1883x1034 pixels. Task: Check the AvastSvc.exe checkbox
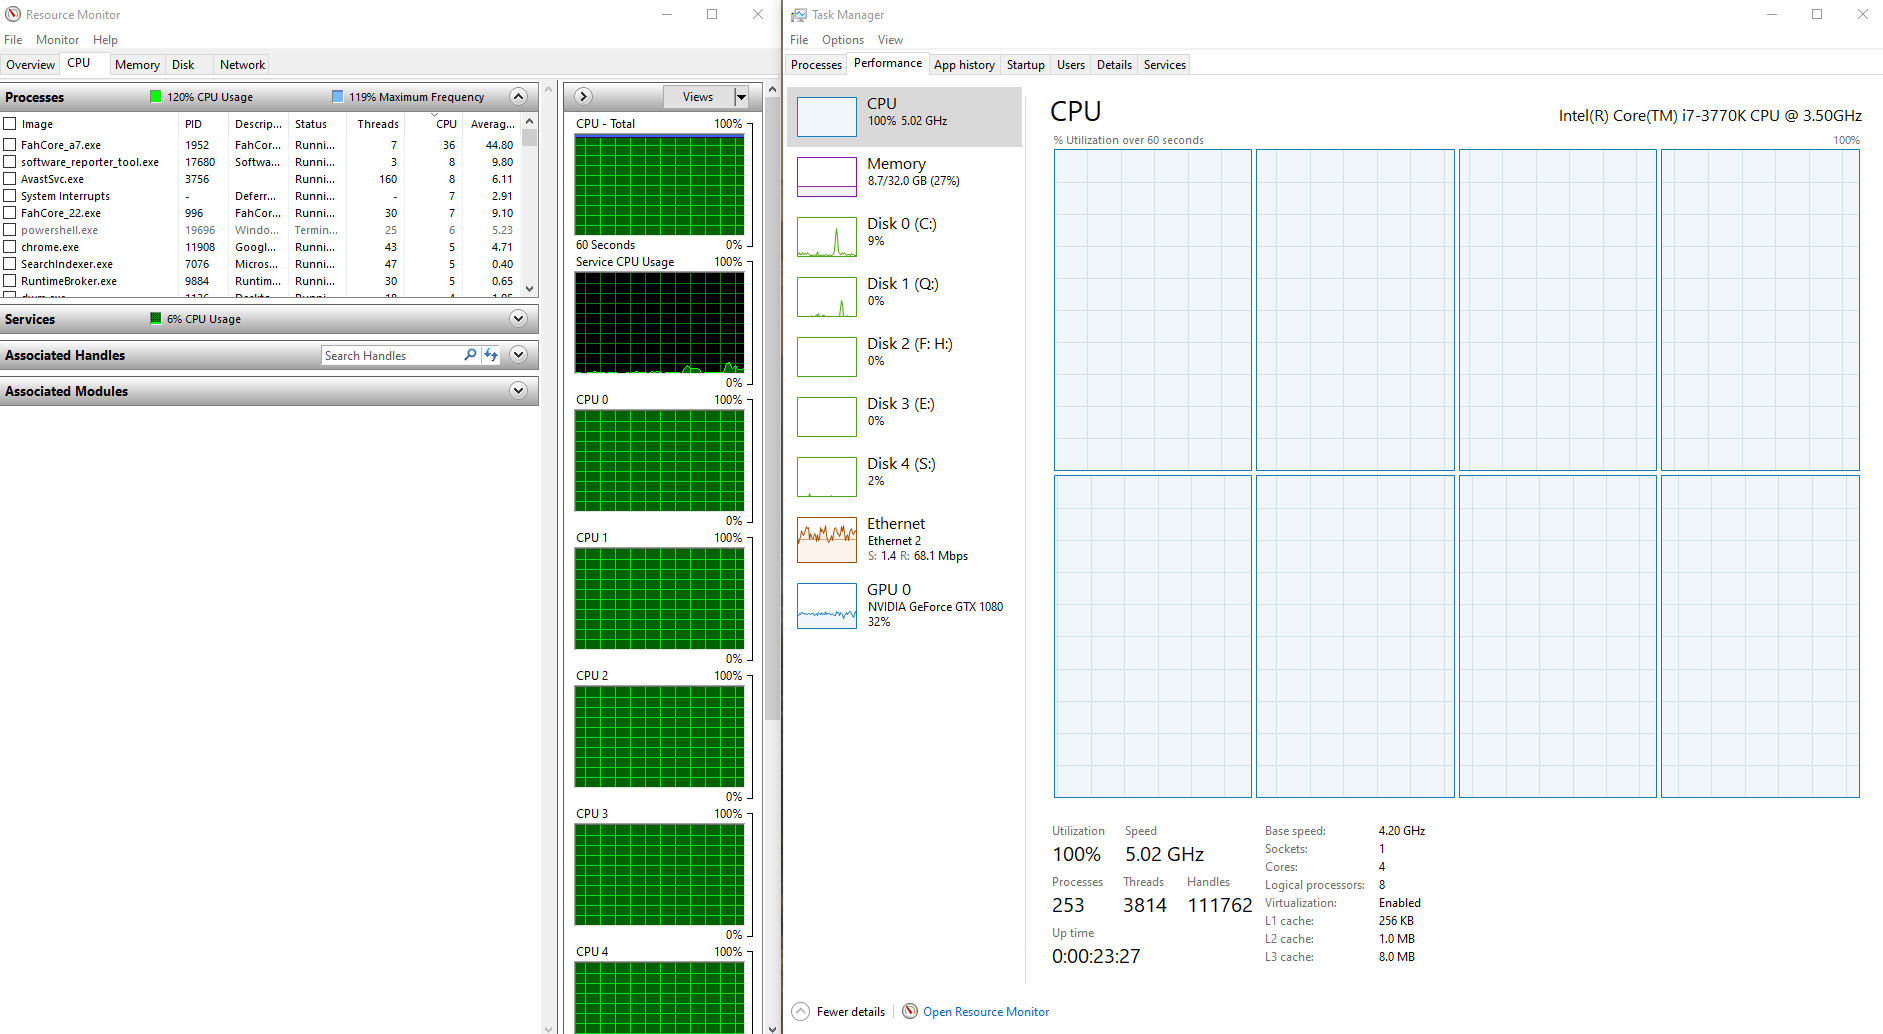pos(10,179)
